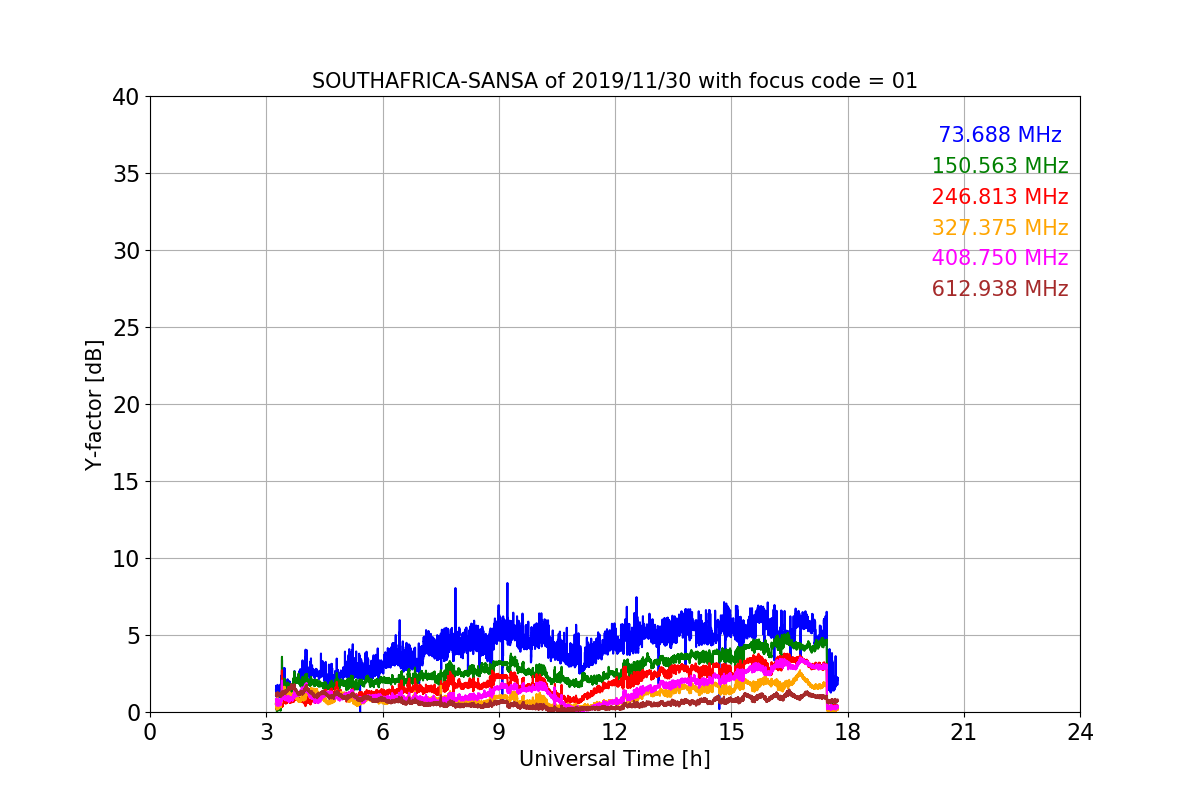Click y-axis tick value 5
This screenshot has height=800, width=1200.
click(x=133, y=636)
